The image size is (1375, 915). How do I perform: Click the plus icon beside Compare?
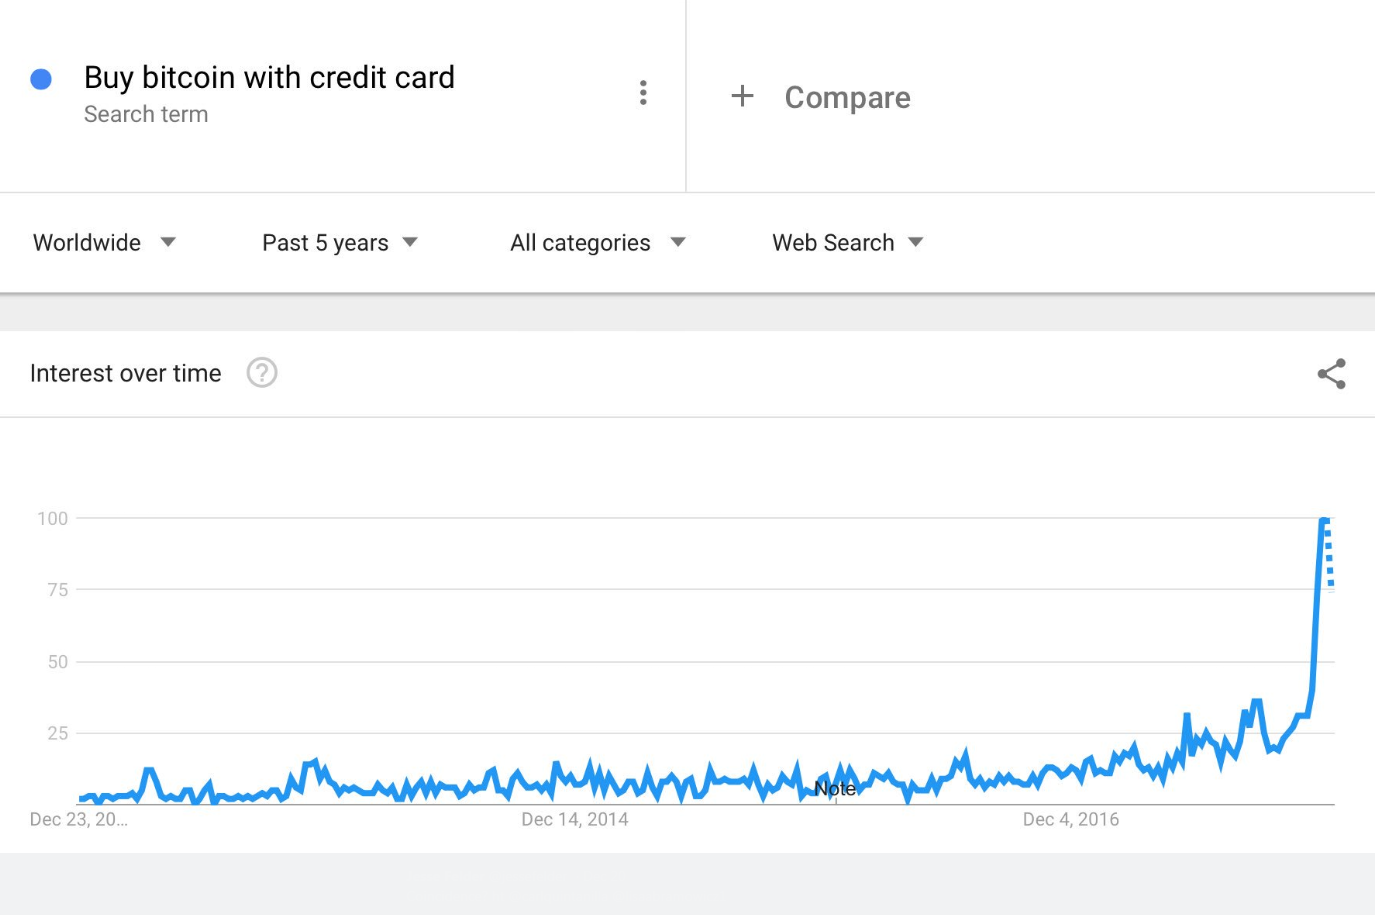pyautogui.click(x=742, y=96)
